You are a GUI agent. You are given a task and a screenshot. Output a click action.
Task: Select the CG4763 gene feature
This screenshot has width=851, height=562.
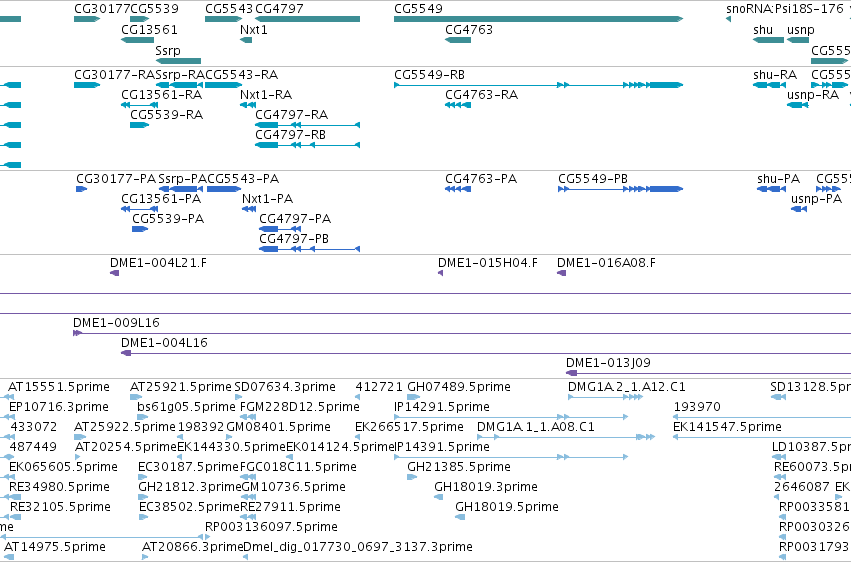(458, 40)
